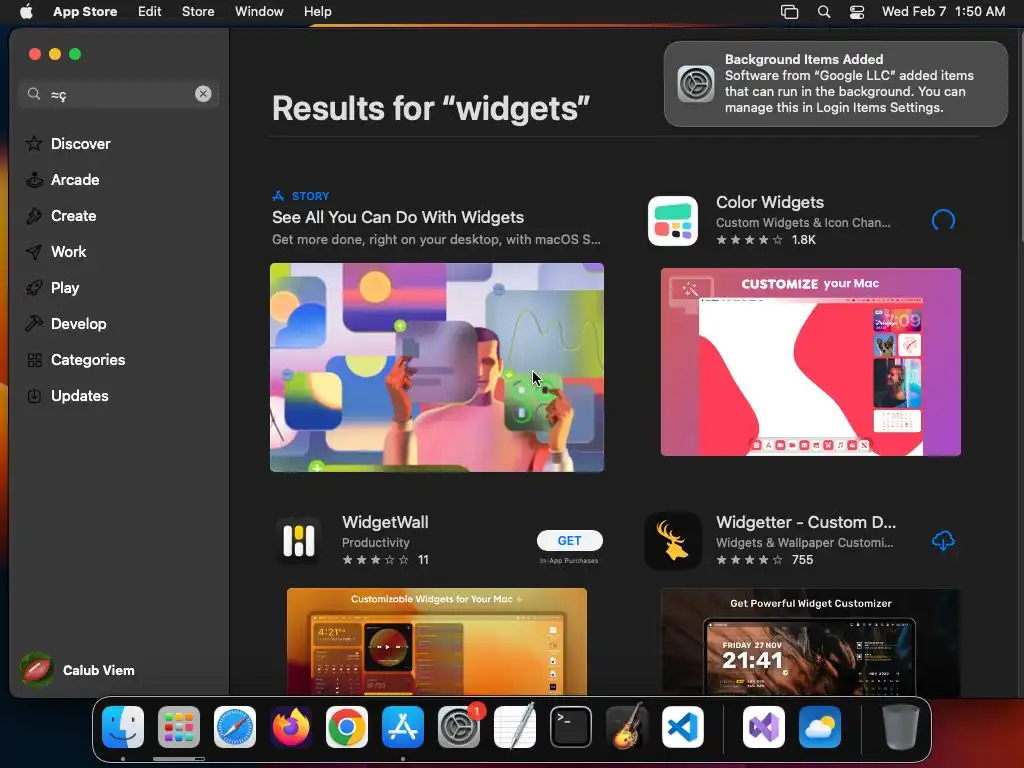The width and height of the screenshot is (1024, 768).
Task: Open the Edit menu
Action: (x=150, y=12)
